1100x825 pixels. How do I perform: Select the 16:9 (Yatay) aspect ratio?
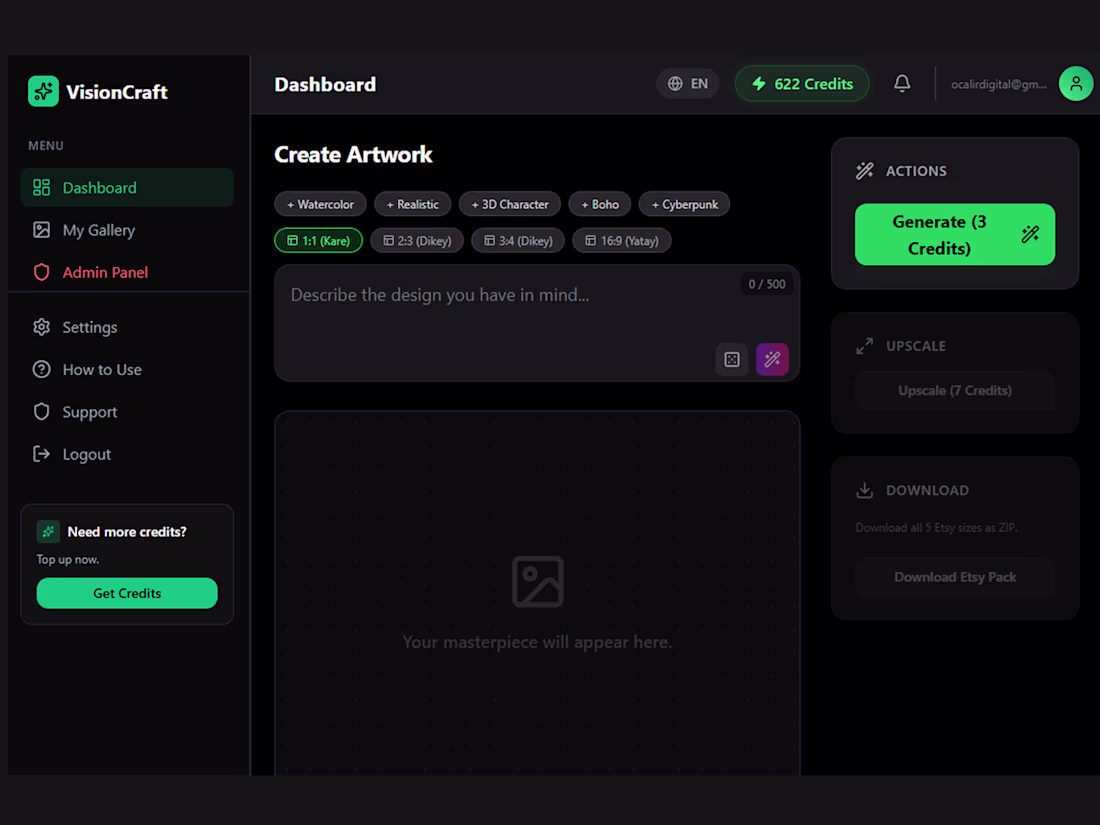click(622, 241)
